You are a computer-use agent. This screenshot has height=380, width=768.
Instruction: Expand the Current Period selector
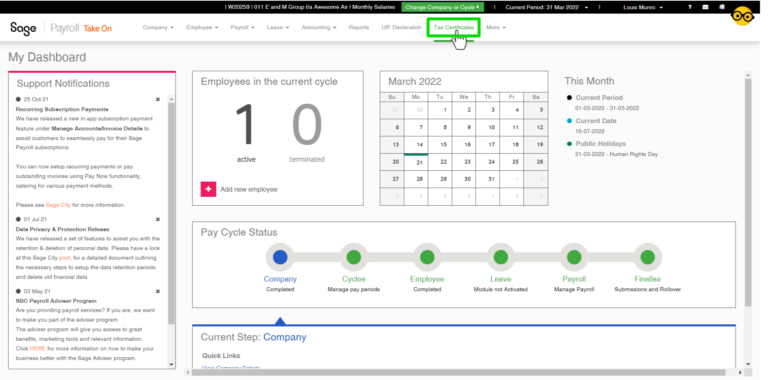[x=547, y=7]
